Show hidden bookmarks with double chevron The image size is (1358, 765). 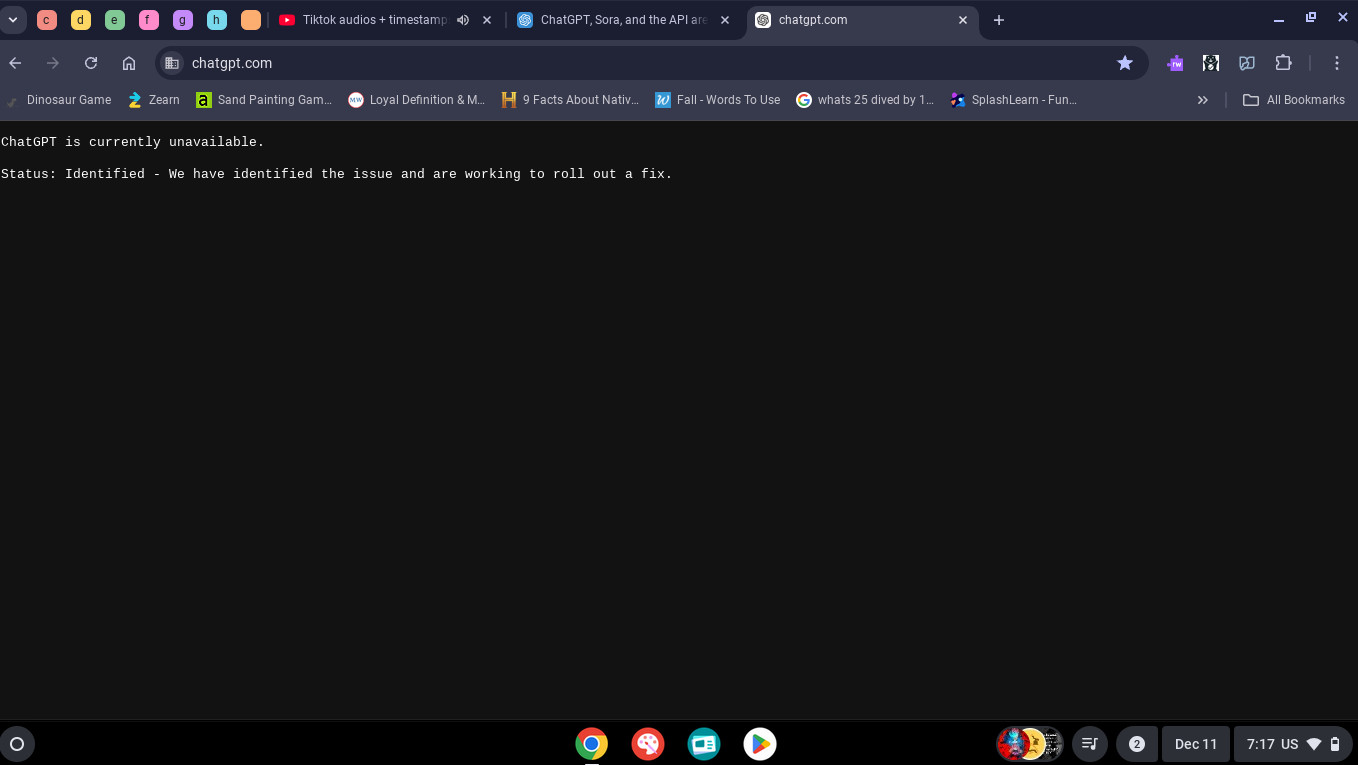[1203, 100]
